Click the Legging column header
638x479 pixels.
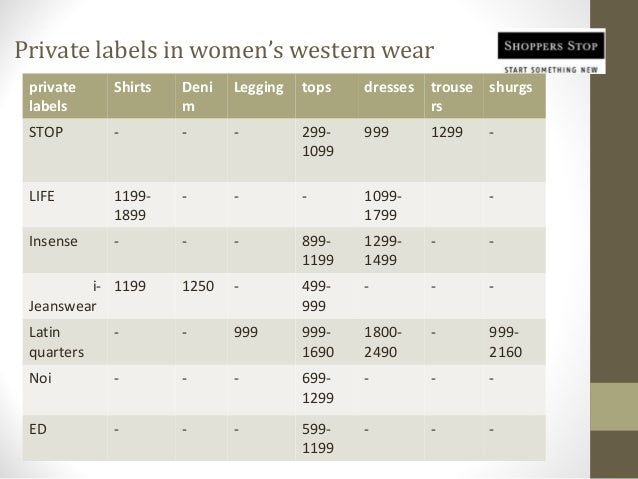(x=257, y=88)
